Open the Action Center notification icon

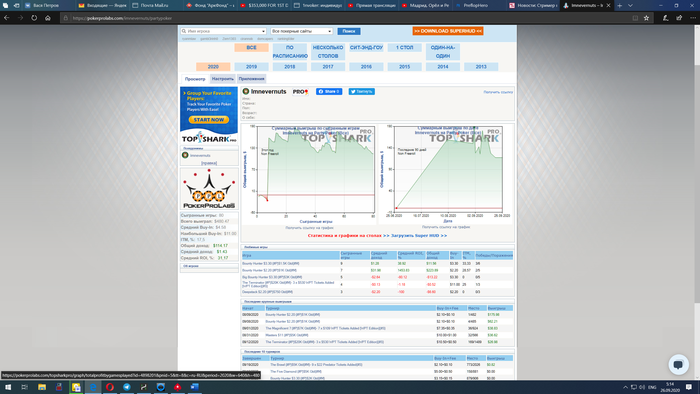pos(689,387)
